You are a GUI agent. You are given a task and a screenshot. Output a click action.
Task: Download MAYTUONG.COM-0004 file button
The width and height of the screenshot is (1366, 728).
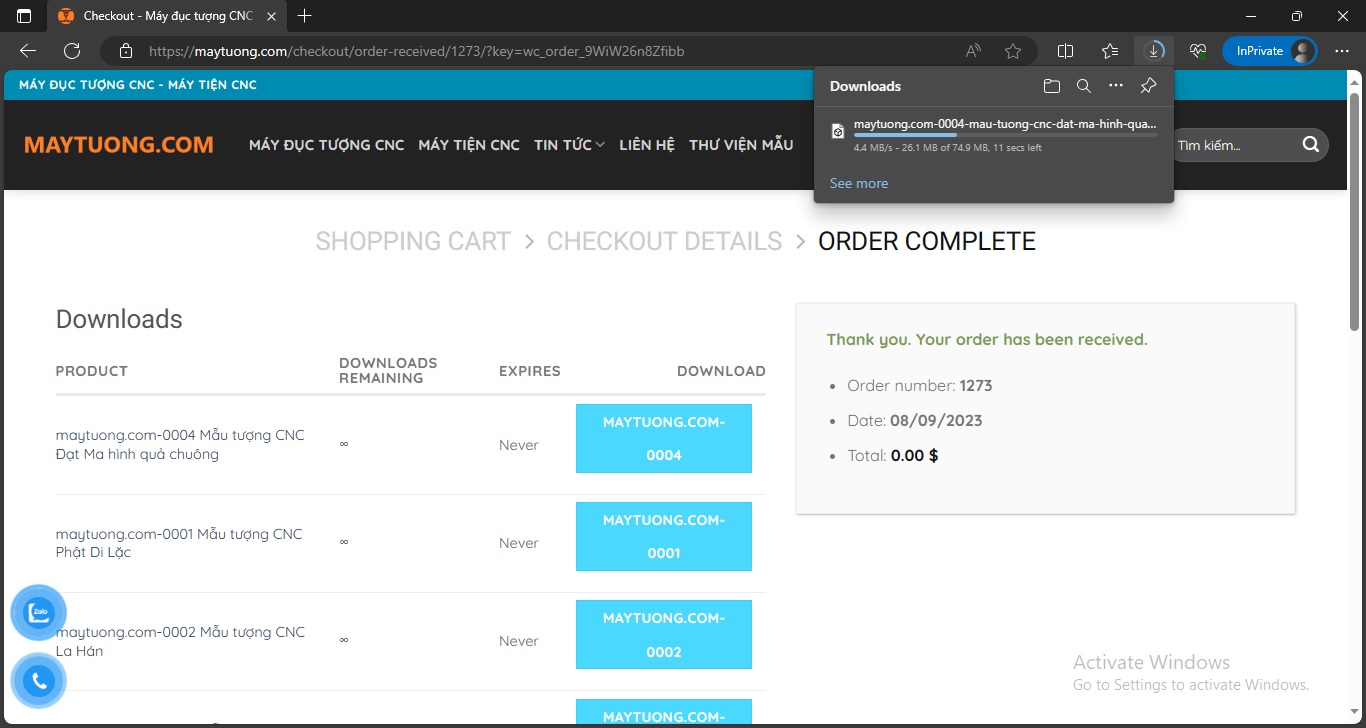point(664,439)
